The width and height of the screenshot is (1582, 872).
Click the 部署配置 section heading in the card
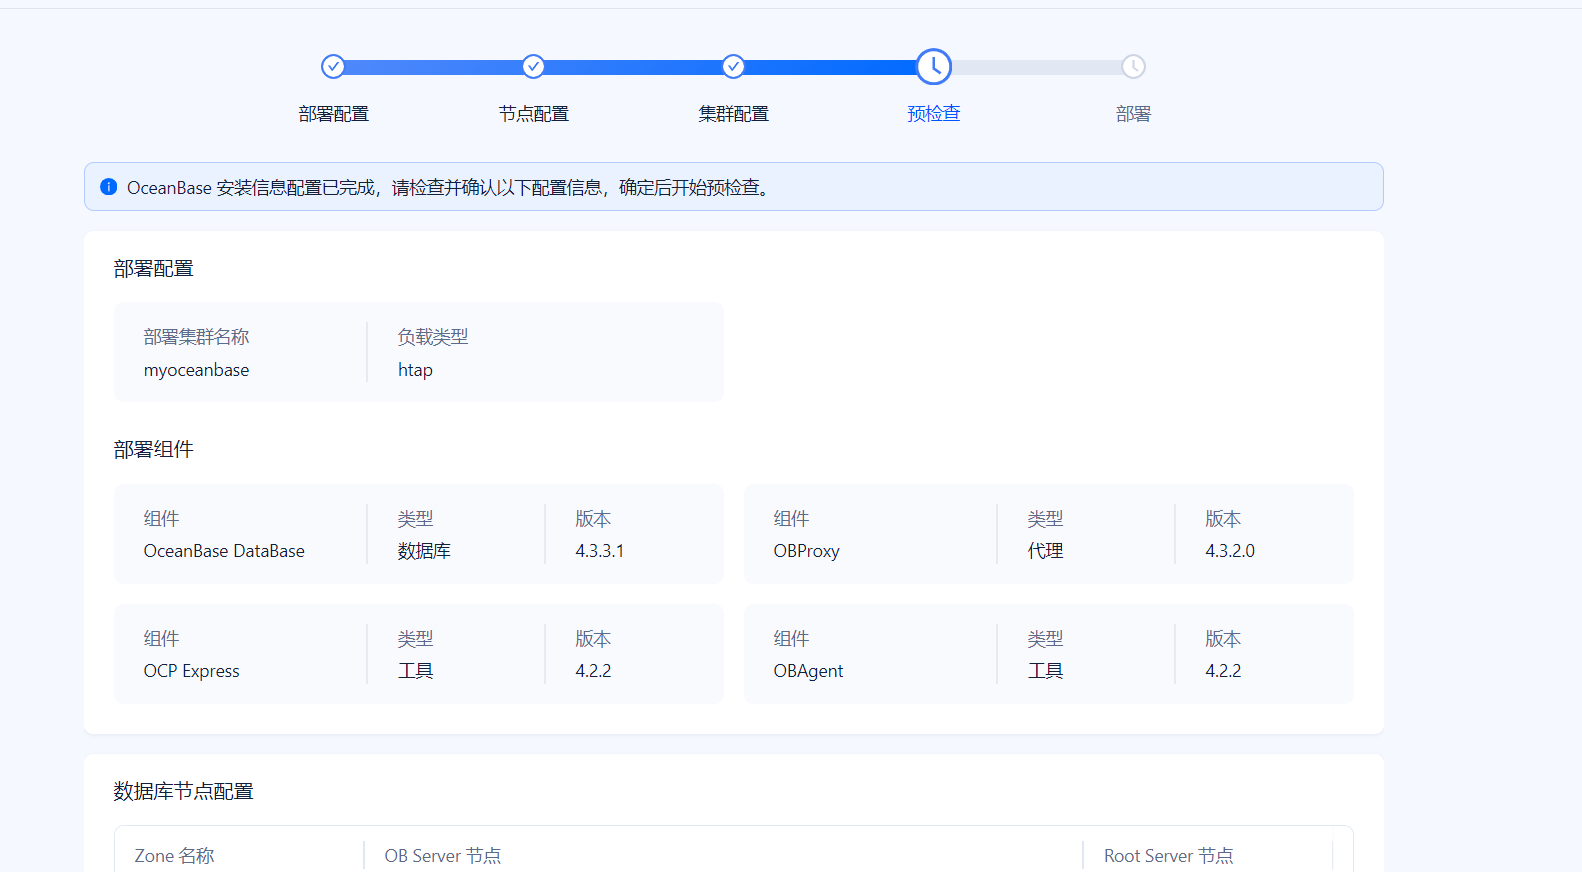(x=153, y=269)
